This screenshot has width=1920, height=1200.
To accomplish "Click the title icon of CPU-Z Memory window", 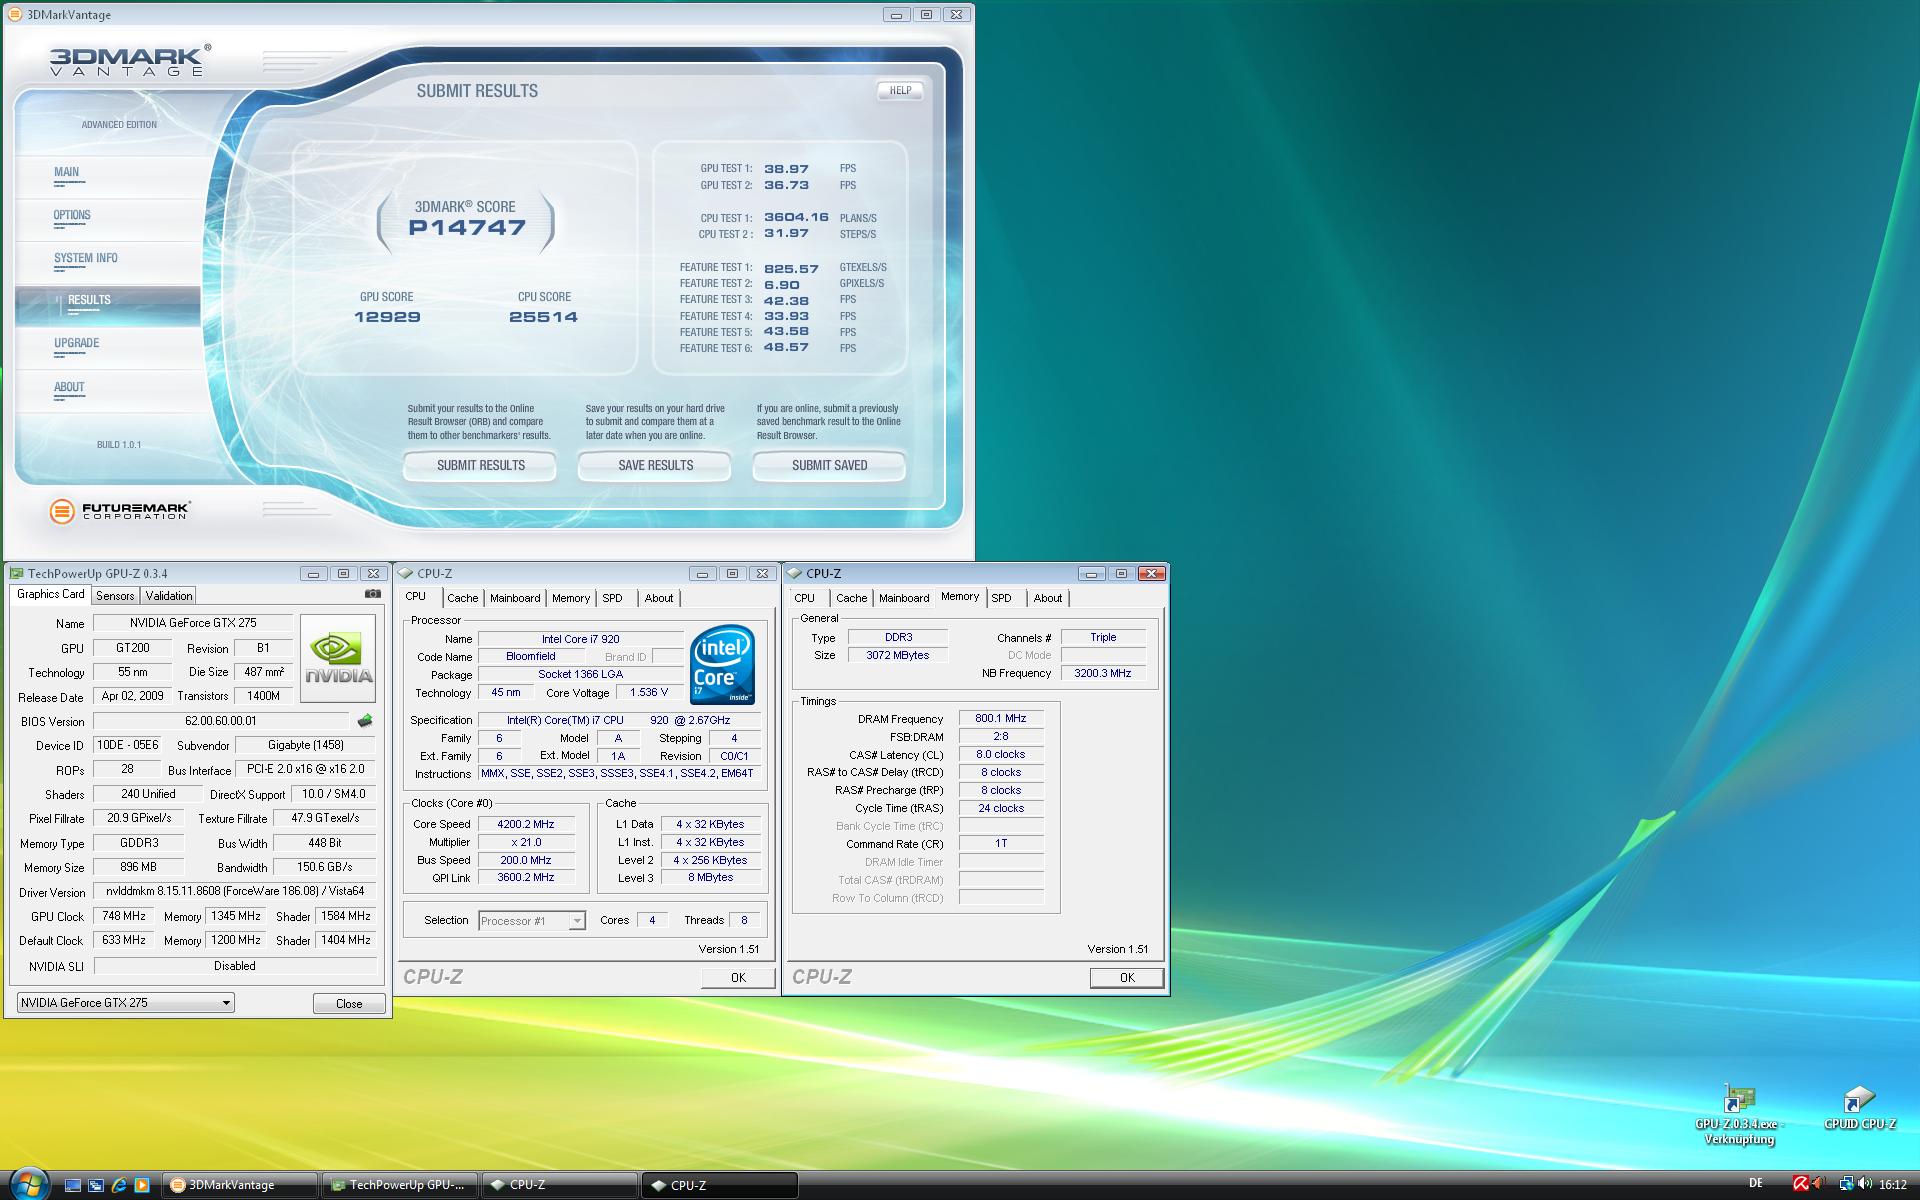I will (x=795, y=573).
